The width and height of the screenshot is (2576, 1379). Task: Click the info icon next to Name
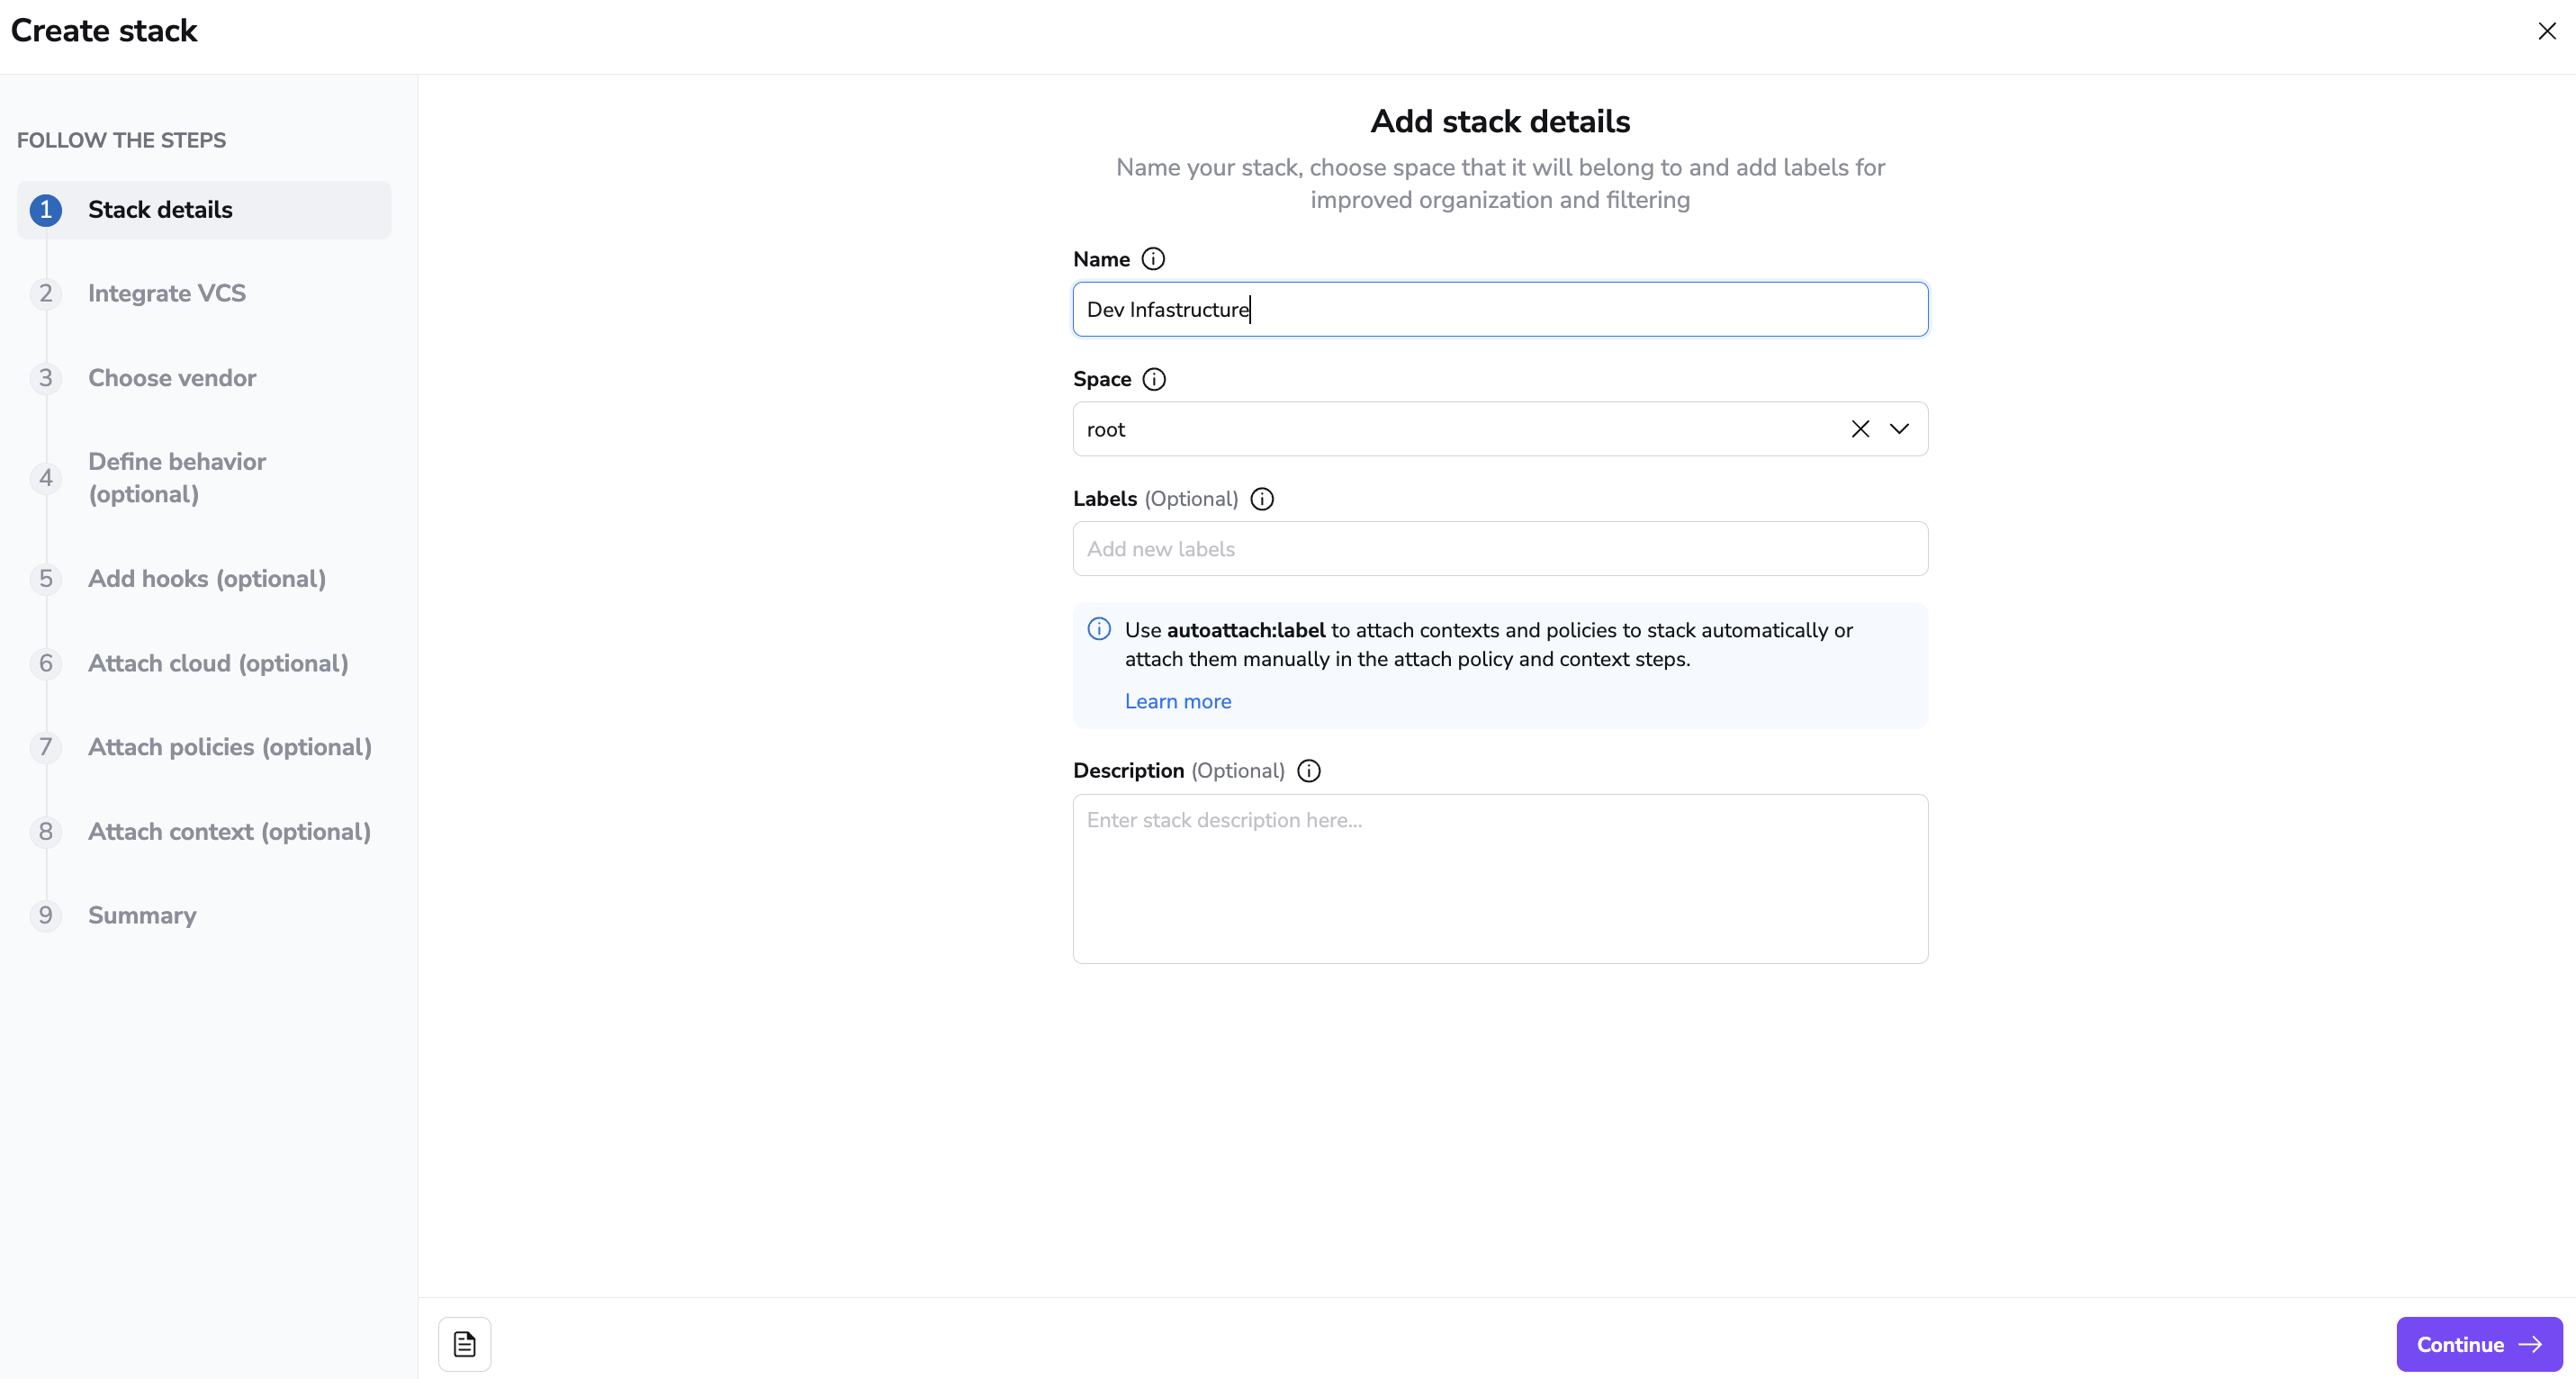(x=1153, y=259)
